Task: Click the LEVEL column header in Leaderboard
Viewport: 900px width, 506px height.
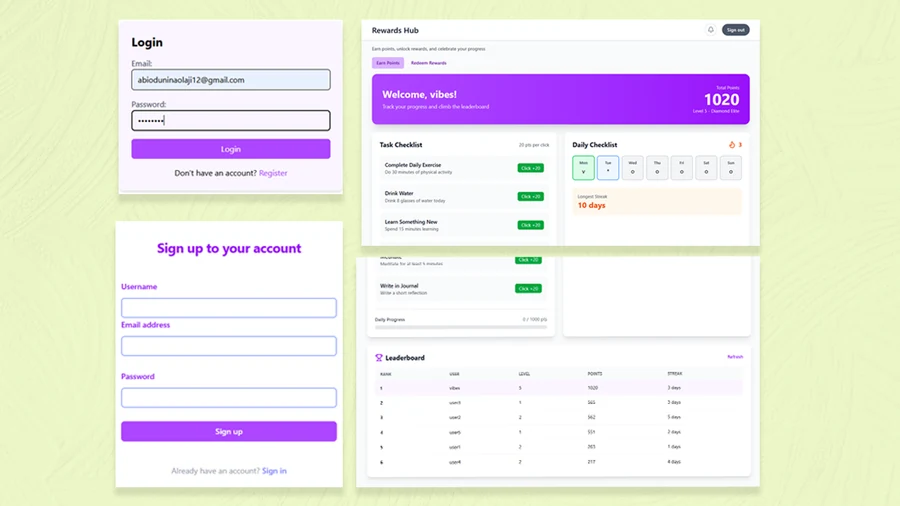Action: [x=524, y=374]
